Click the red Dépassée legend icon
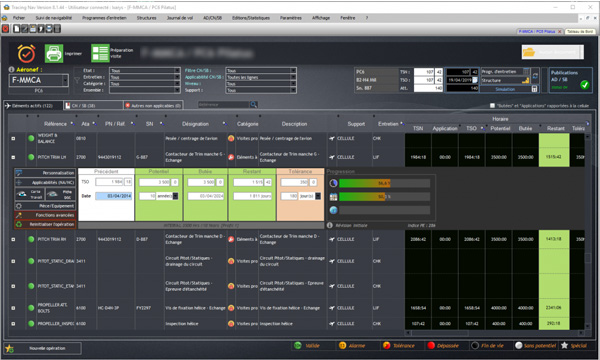This screenshot has width=600, height=360. tap(431, 345)
